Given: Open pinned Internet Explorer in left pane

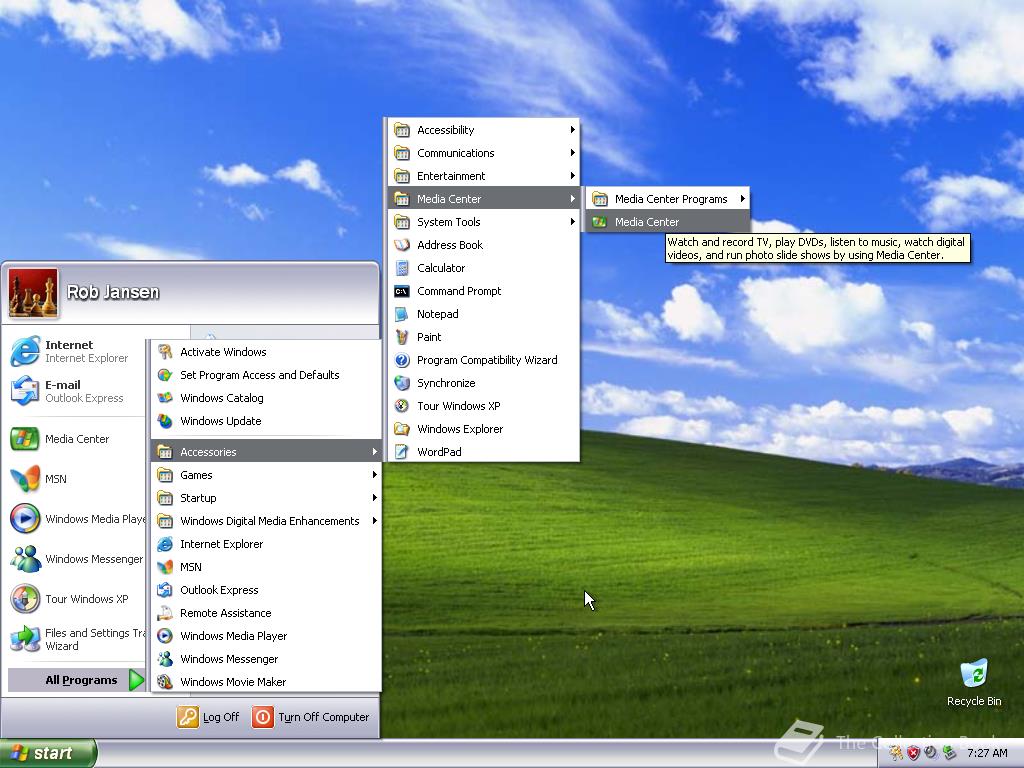Looking at the screenshot, I should [x=75, y=351].
